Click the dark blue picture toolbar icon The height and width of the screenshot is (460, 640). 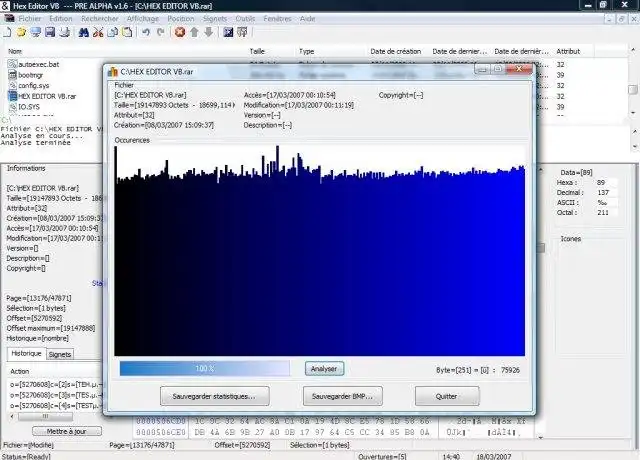click(228, 32)
